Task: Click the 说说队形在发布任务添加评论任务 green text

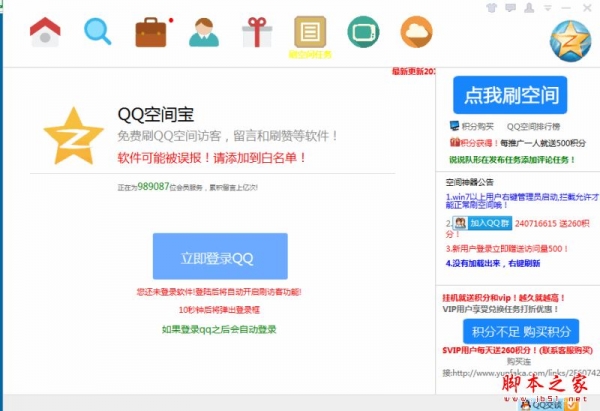Action: tap(512, 160)
